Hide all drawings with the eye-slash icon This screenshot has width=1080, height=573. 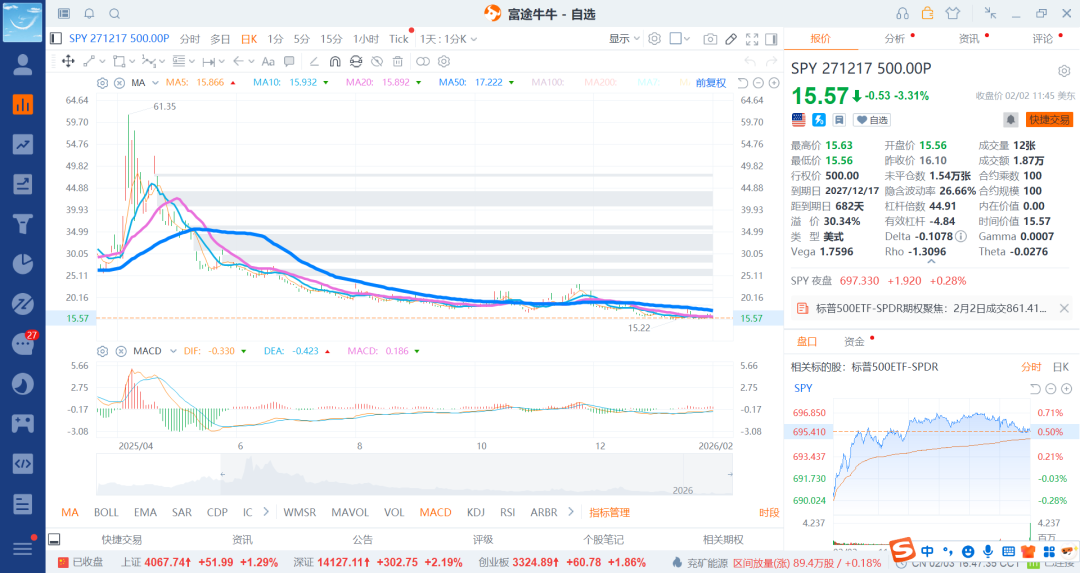[377, 61]
